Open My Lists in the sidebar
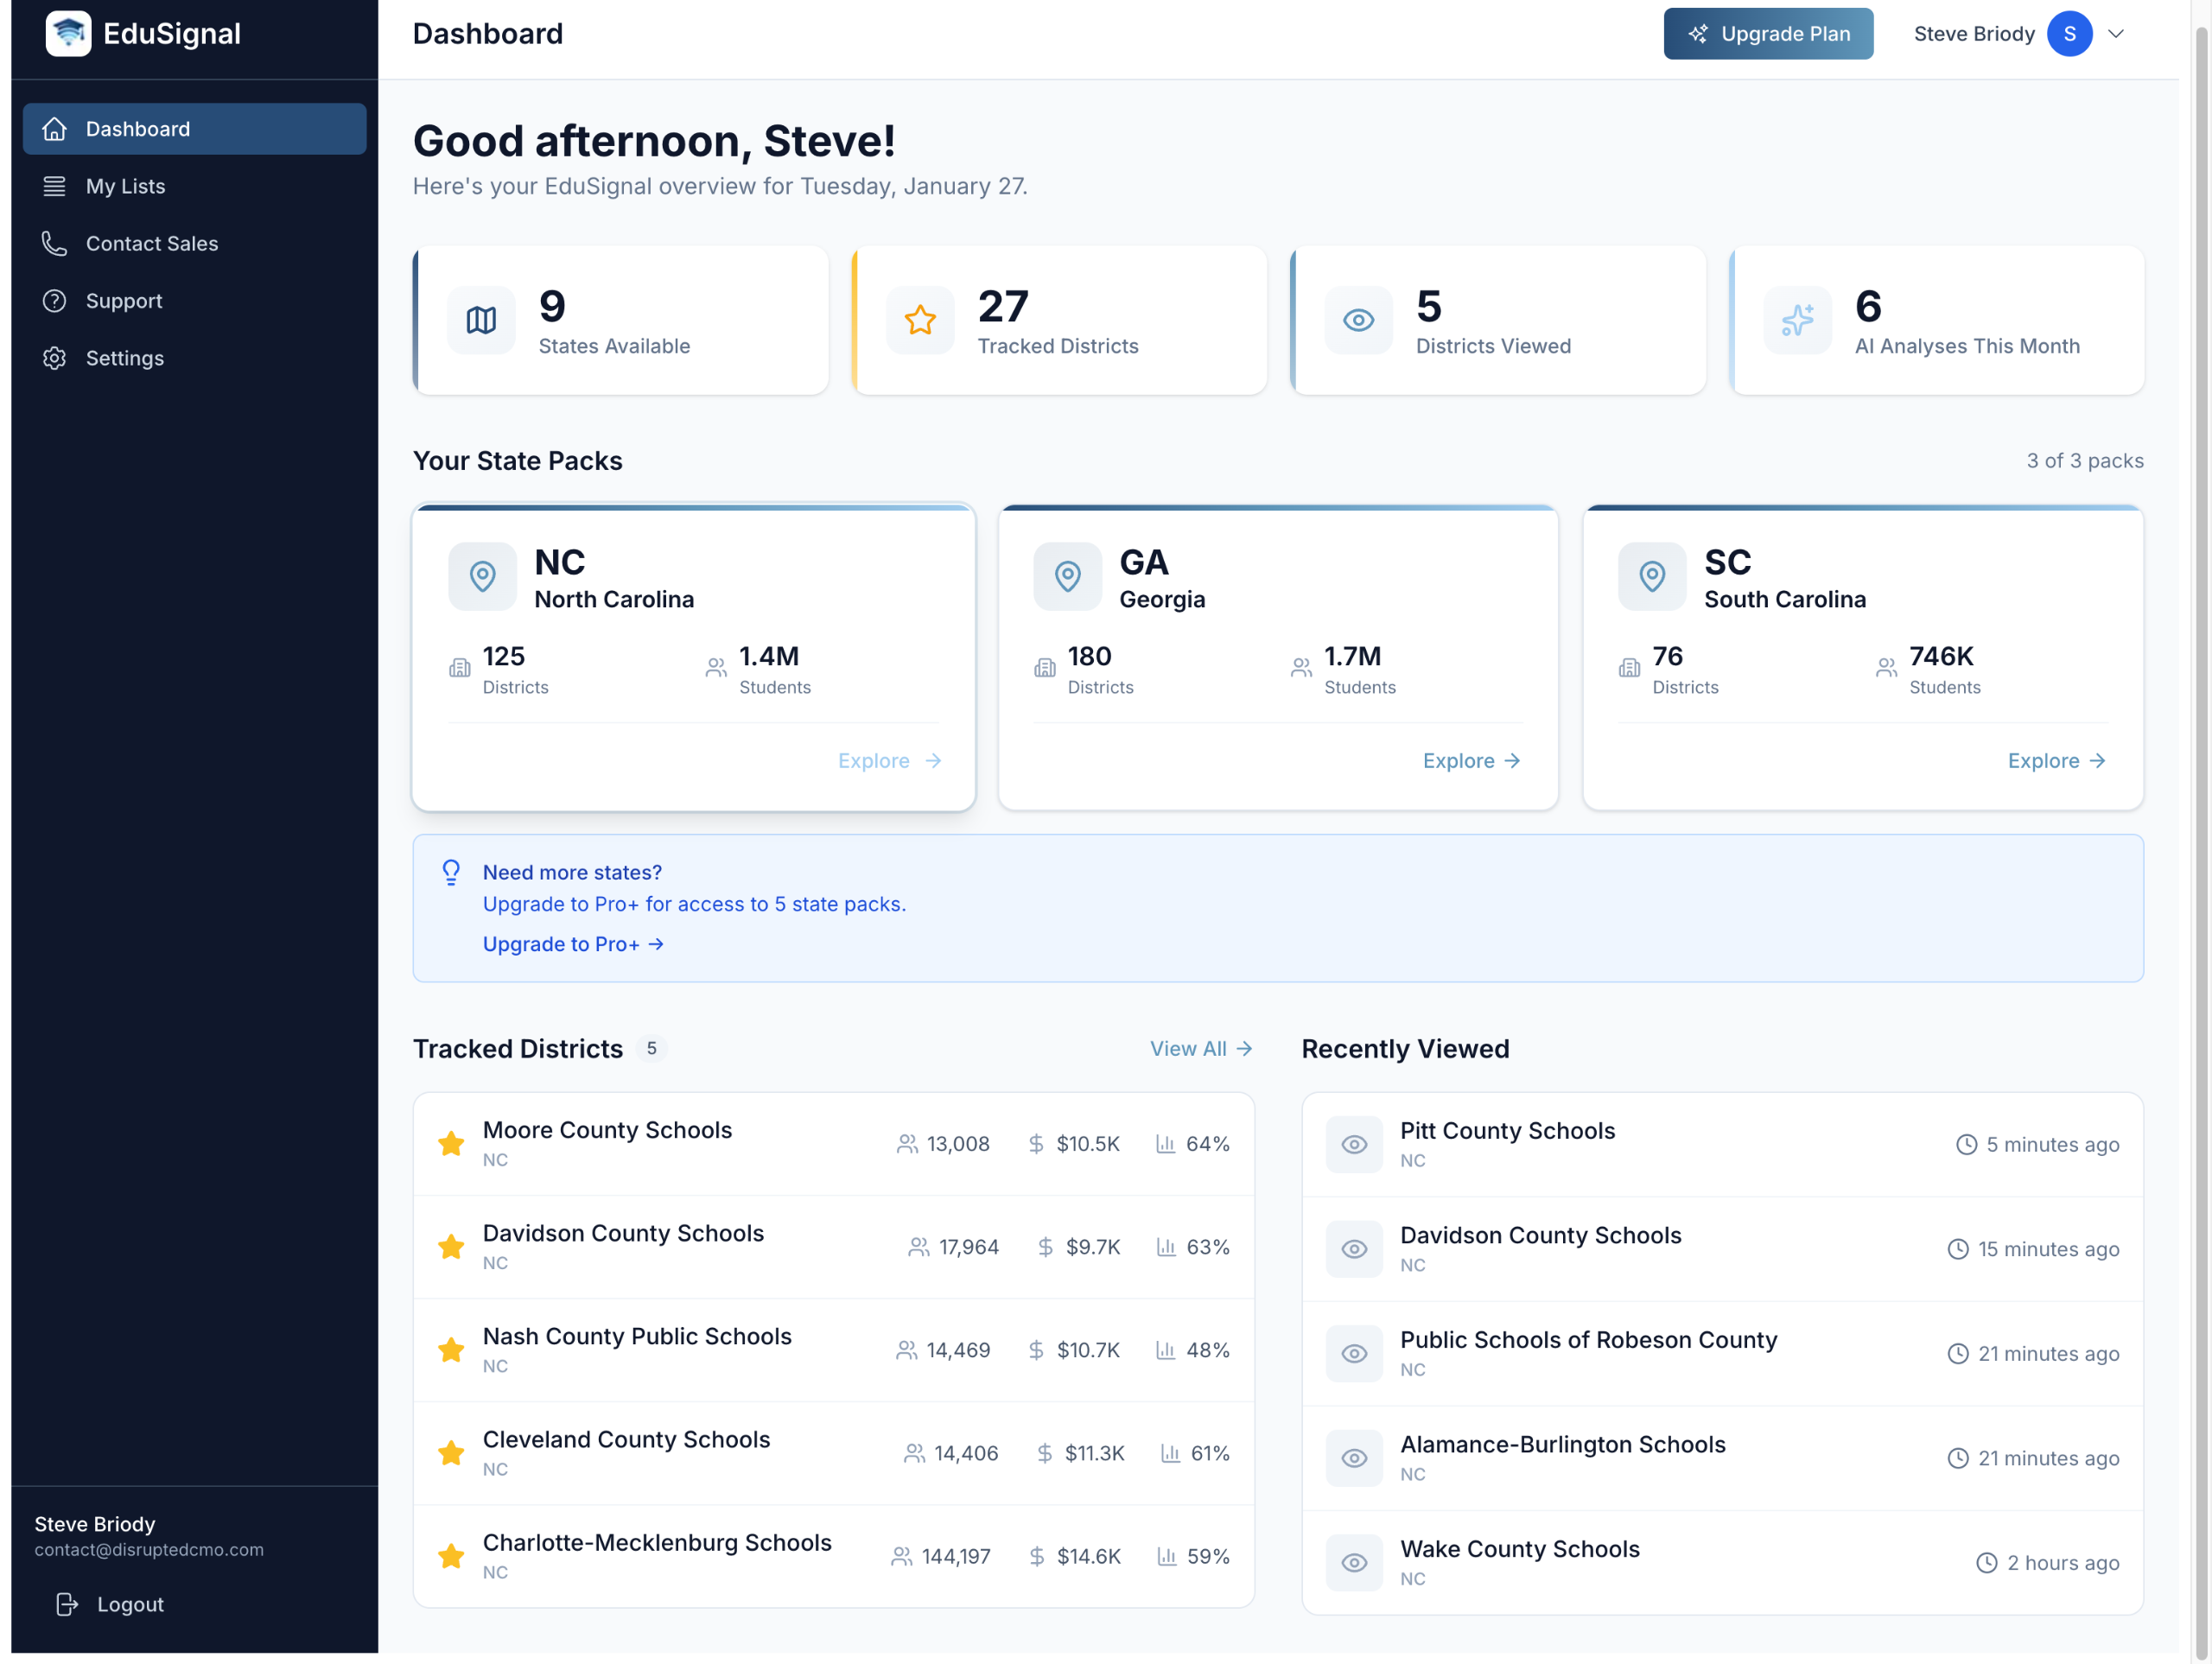The height and width of the screenshot is (1664, 2212). pos(125,186)
